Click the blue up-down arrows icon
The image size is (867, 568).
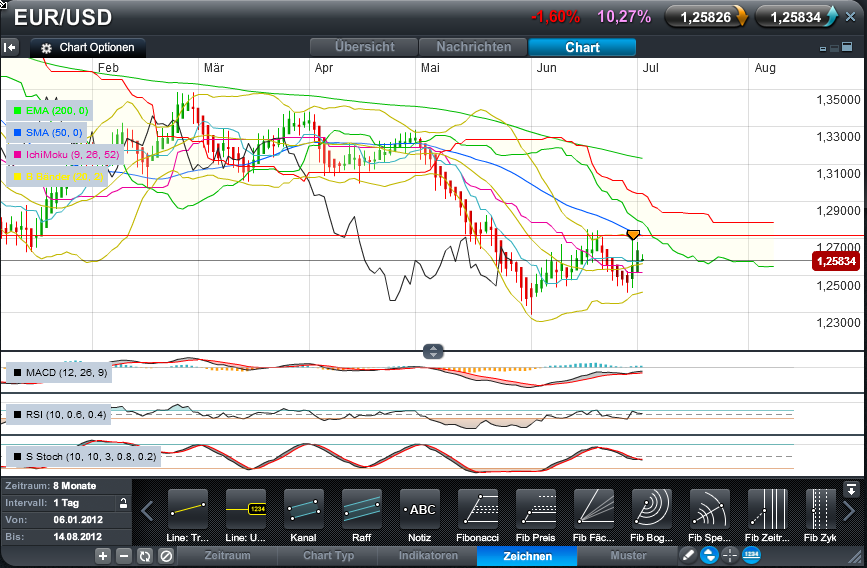point(709,555)
